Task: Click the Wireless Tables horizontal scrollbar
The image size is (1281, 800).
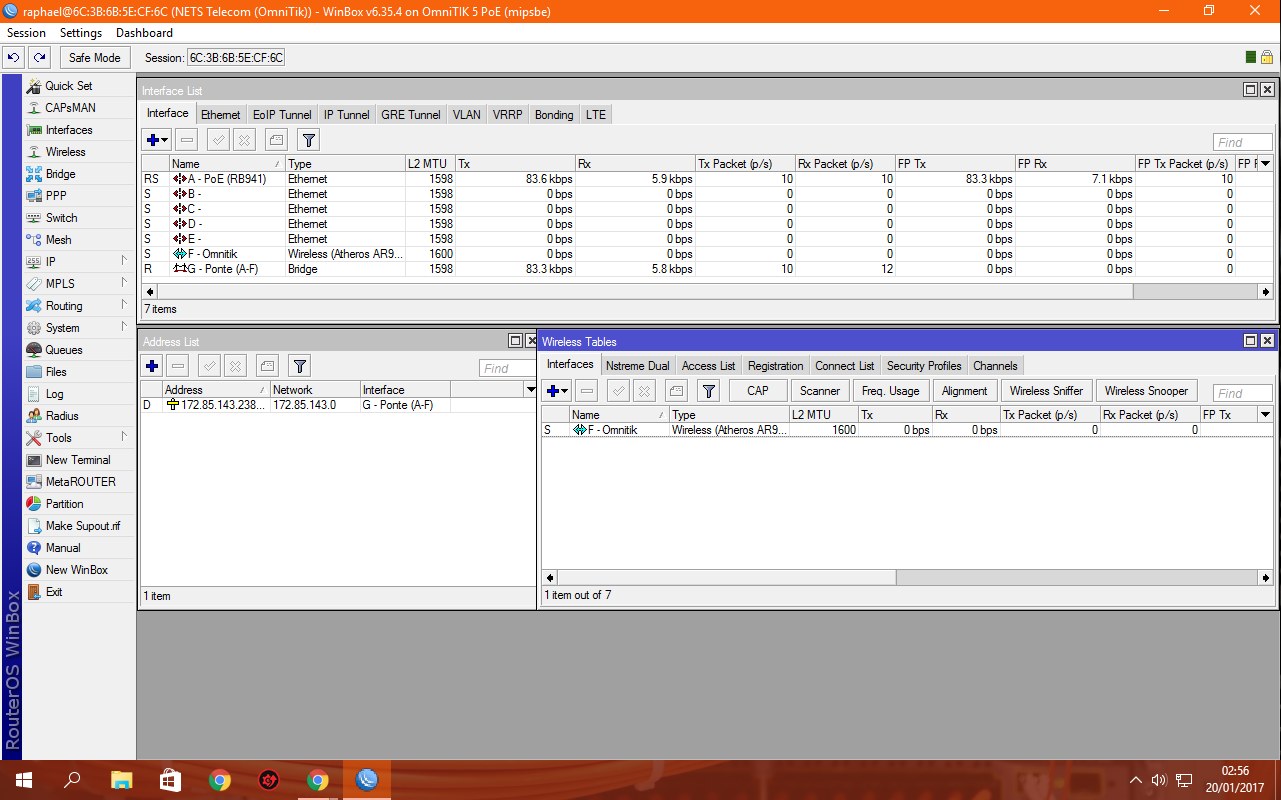Action: 908,578
